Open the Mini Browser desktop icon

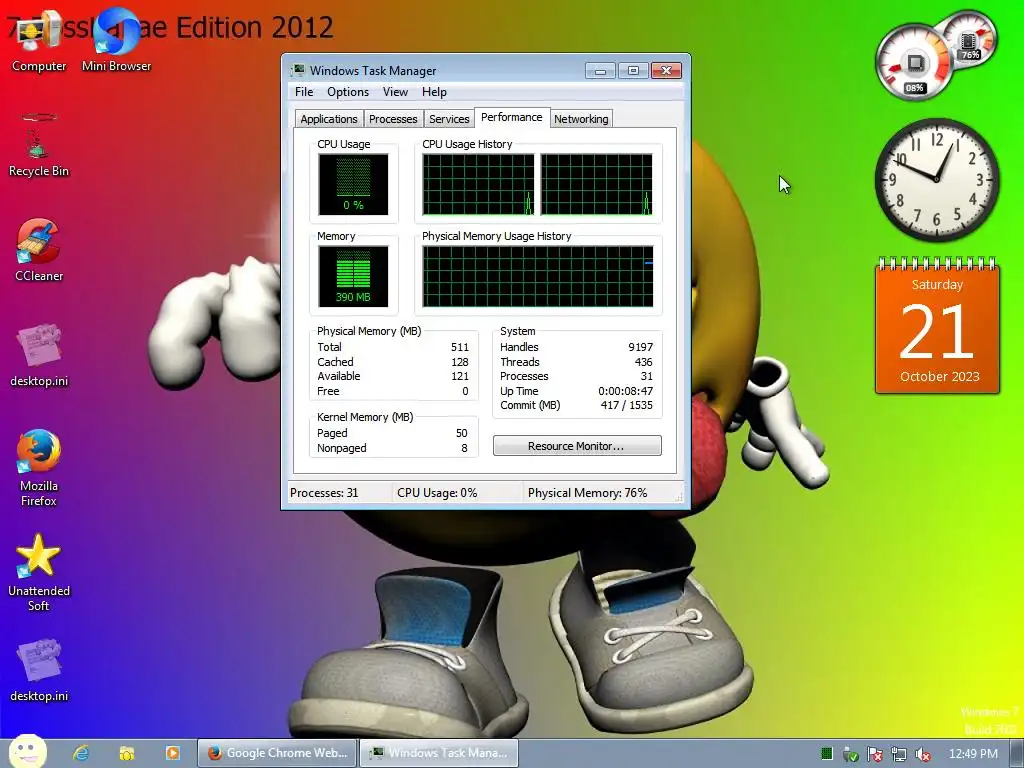(x=116, y=40)
